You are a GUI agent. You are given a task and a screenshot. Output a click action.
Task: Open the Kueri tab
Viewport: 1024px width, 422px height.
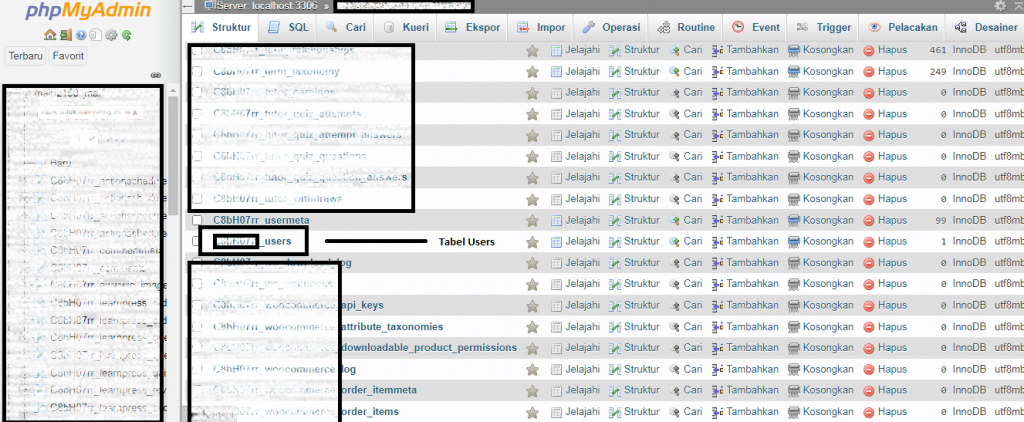pyautogui.click(x=406, y=28)
